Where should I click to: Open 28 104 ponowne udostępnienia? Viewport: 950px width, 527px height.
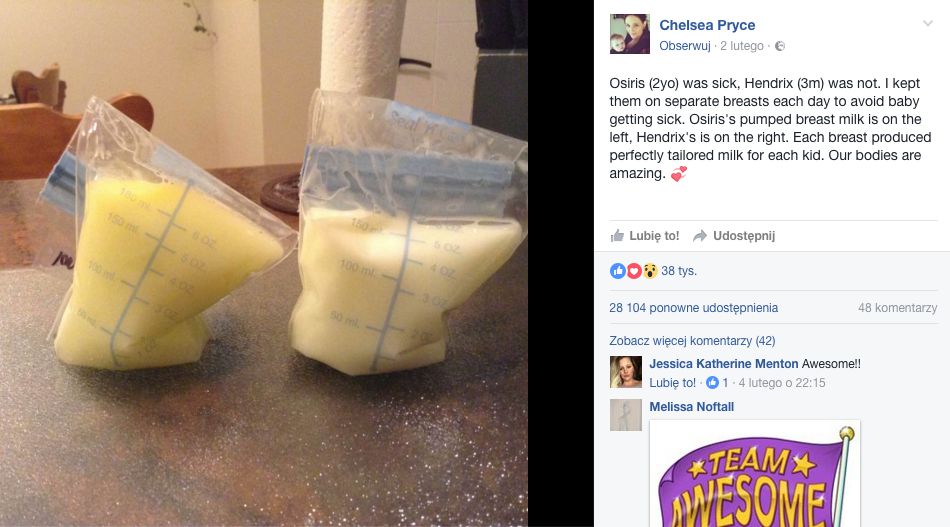(x=694, y=308)
